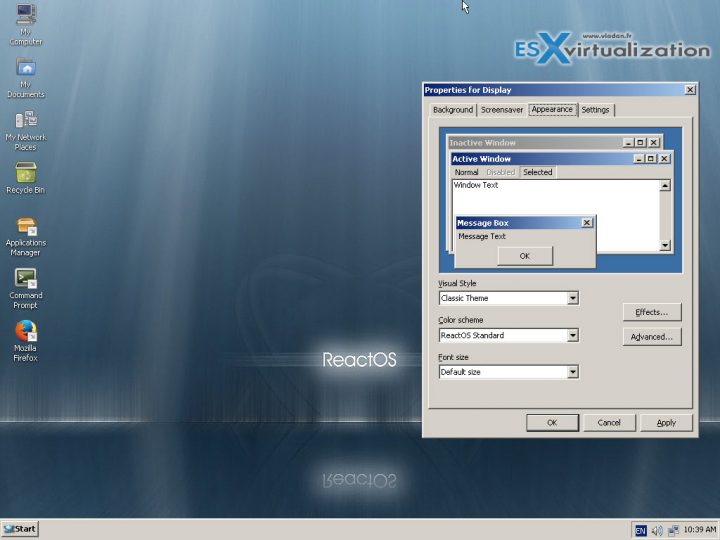The image size is (720, 540).
Task: Click the Selected menu item in preview
Action: pyautogui.click(x=538, y=172)
